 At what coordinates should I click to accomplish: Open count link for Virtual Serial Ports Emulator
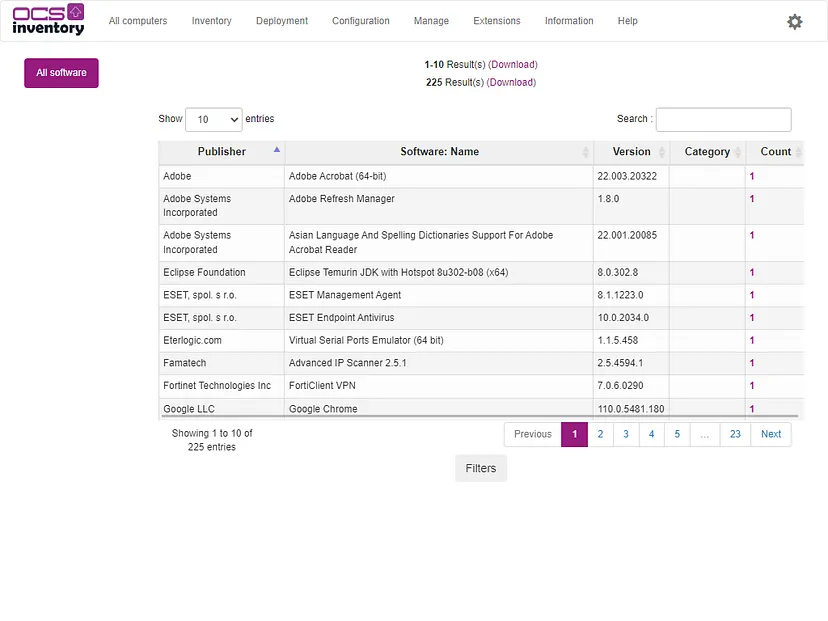pos(752,341)
